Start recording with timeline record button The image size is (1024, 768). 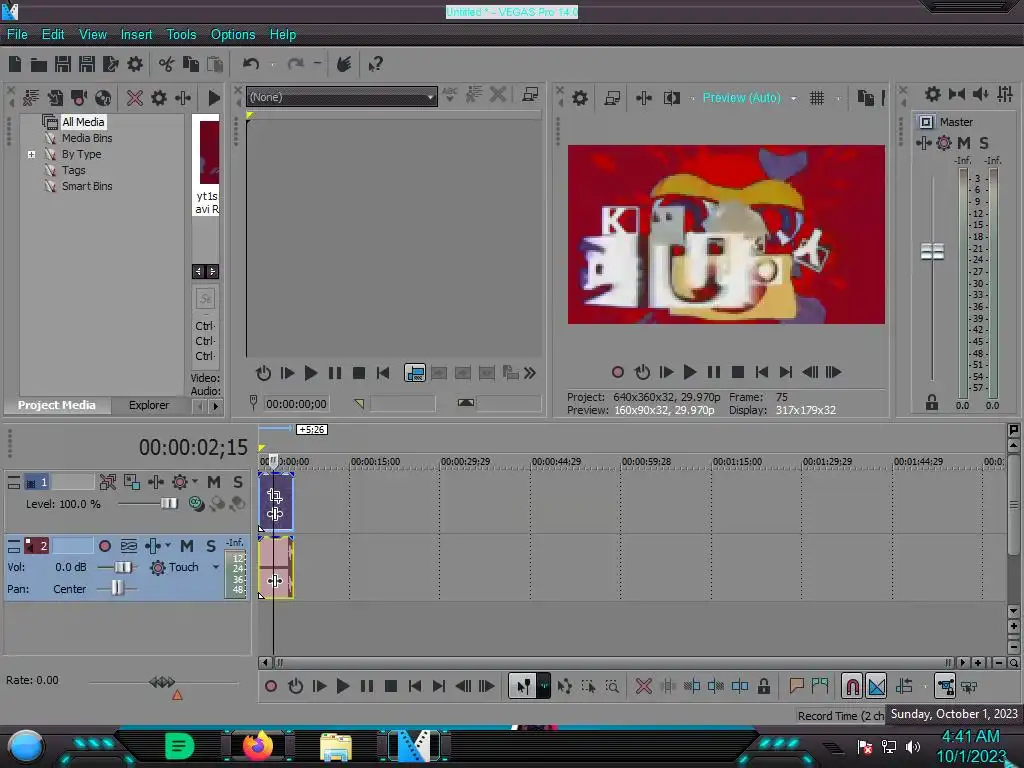[271, 686]
